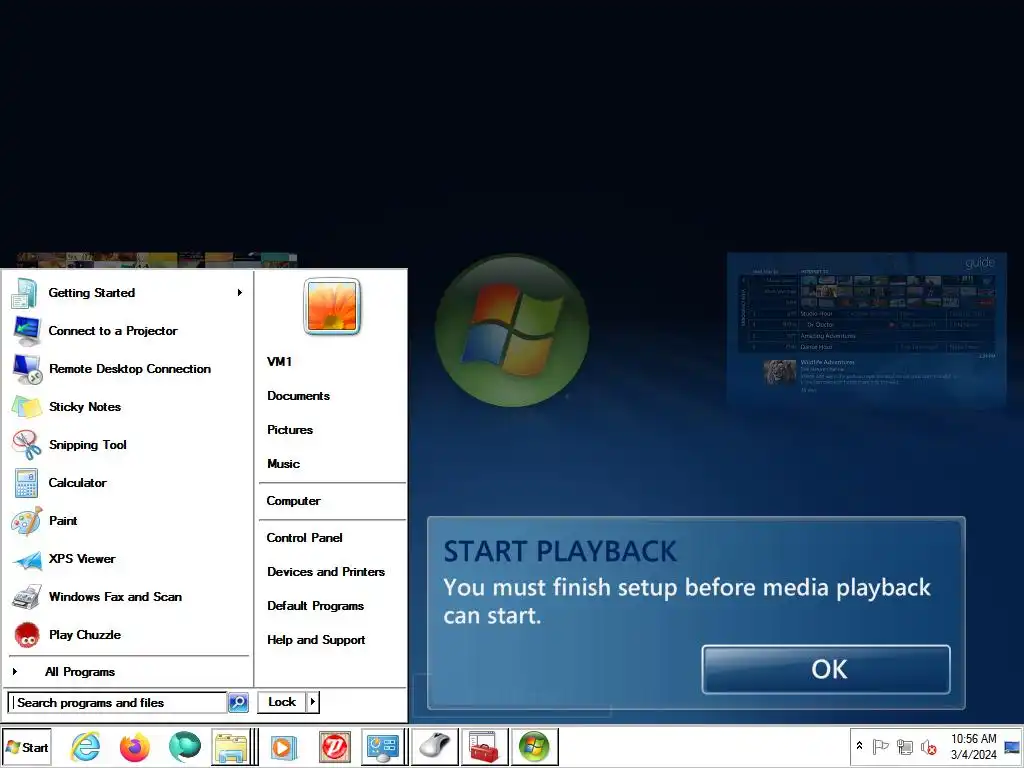Screen dimensions: 1024x768
Task: Click the network tray icon
Action: click(x=905, y=746)
